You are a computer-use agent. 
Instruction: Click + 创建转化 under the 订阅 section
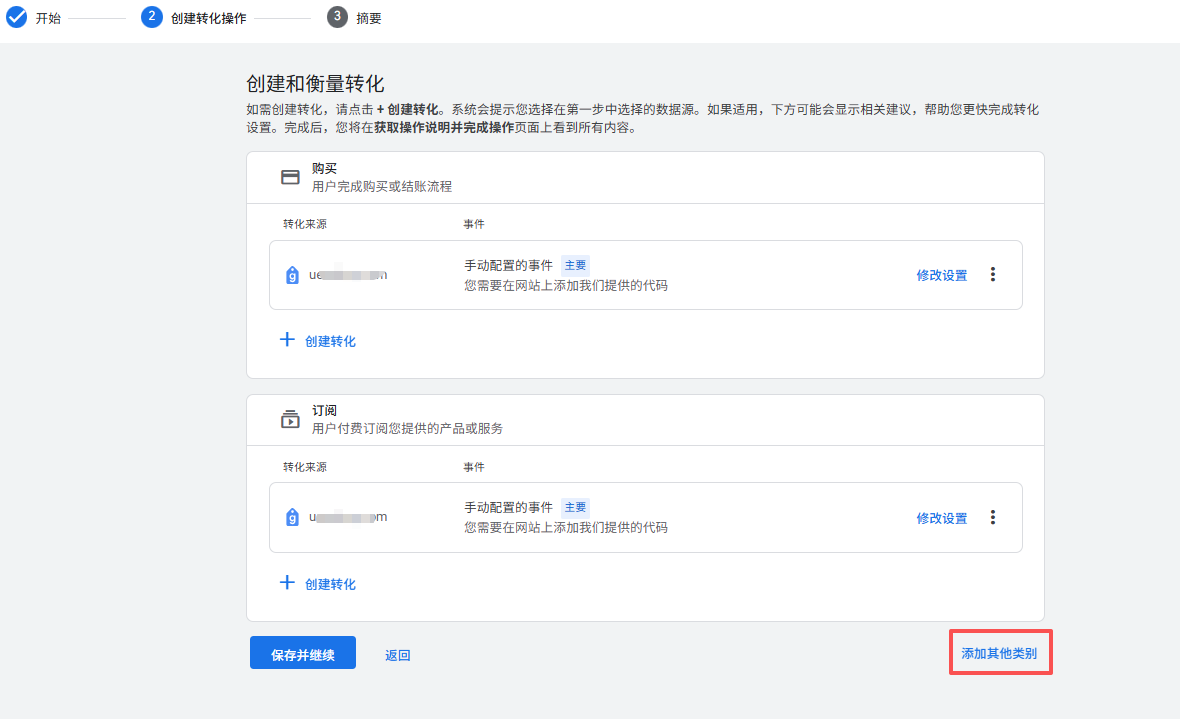coord(318,583)
